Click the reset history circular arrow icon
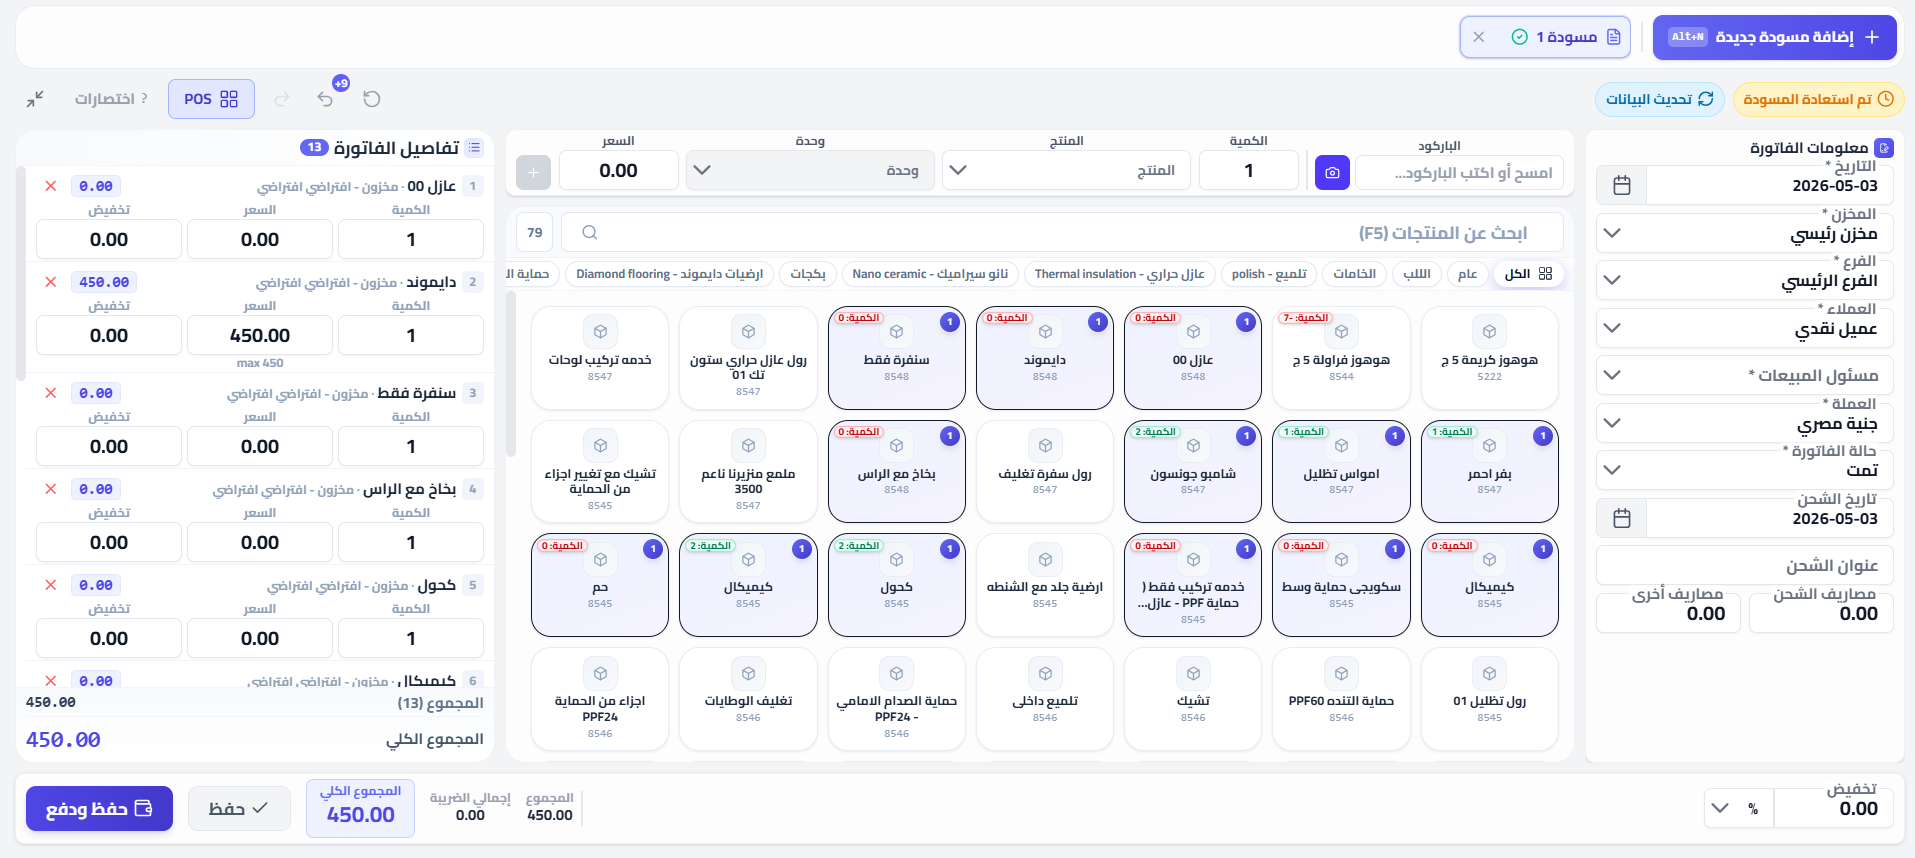Image resolution: width=1915 pixels, height=858 pixels. point(372,99)
